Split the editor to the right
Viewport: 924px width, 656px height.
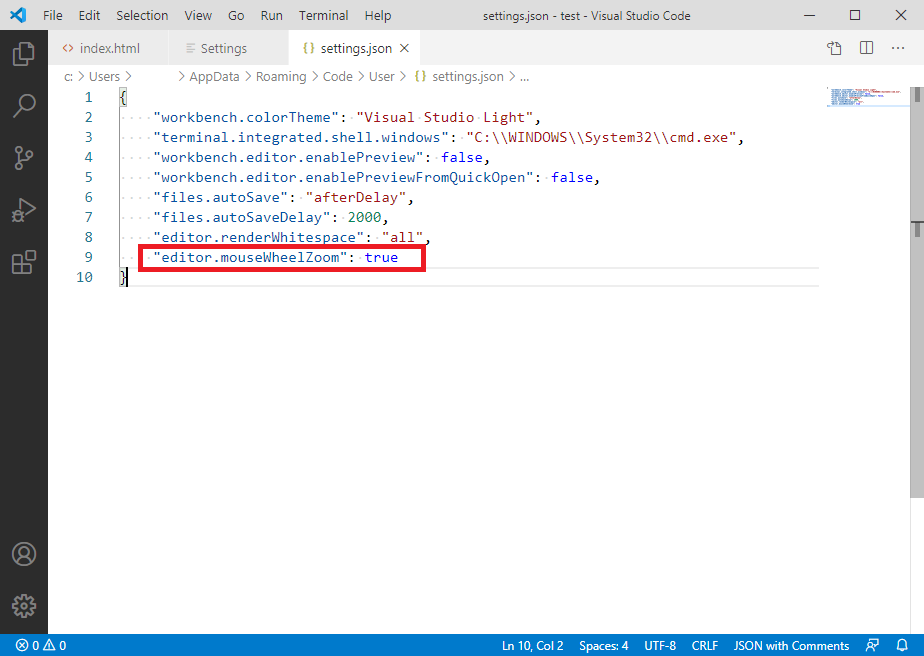[866, 48]
